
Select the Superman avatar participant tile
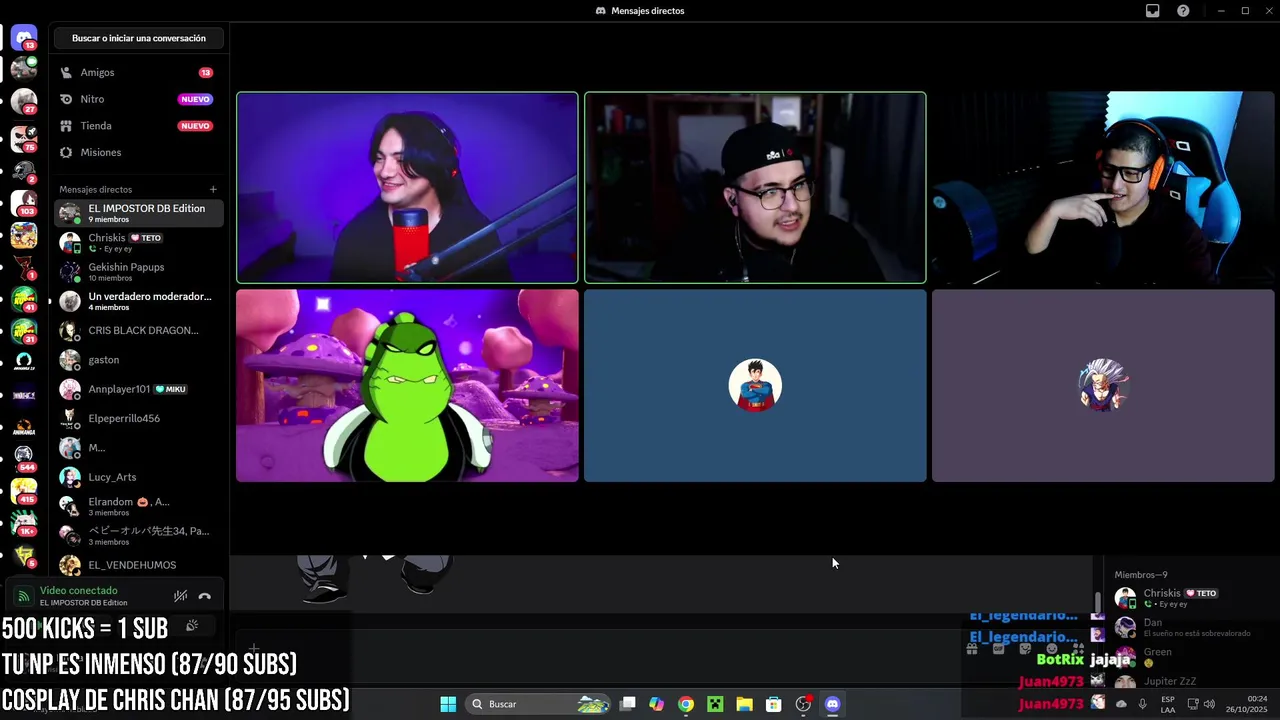tap(755, 386)
